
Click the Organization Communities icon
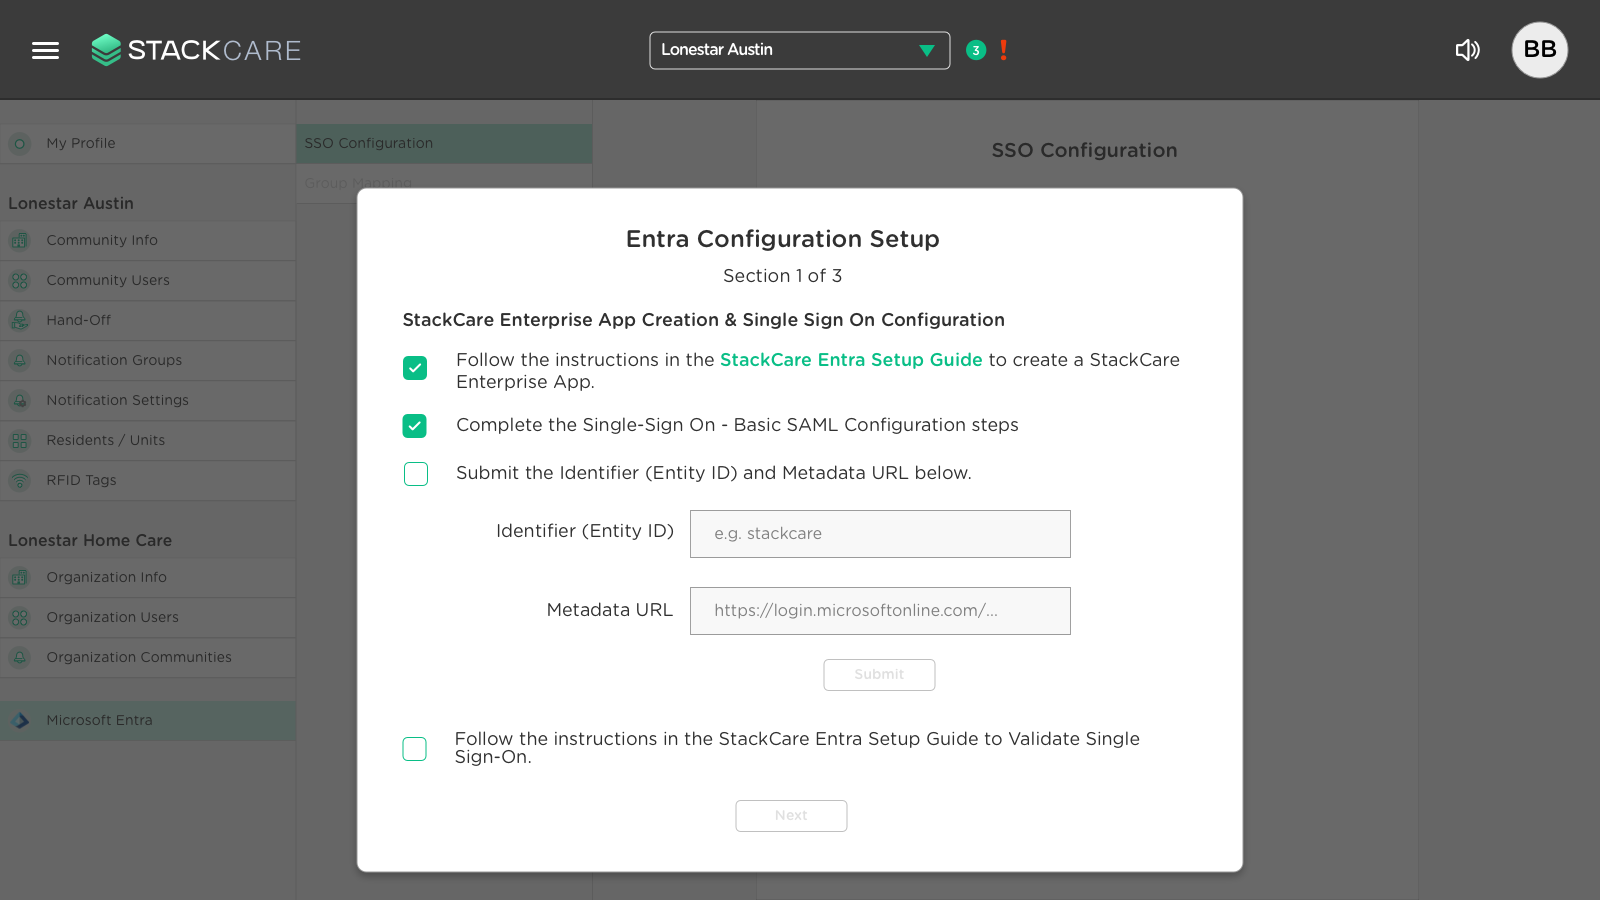pyautogui.click(x=20, y=658)
